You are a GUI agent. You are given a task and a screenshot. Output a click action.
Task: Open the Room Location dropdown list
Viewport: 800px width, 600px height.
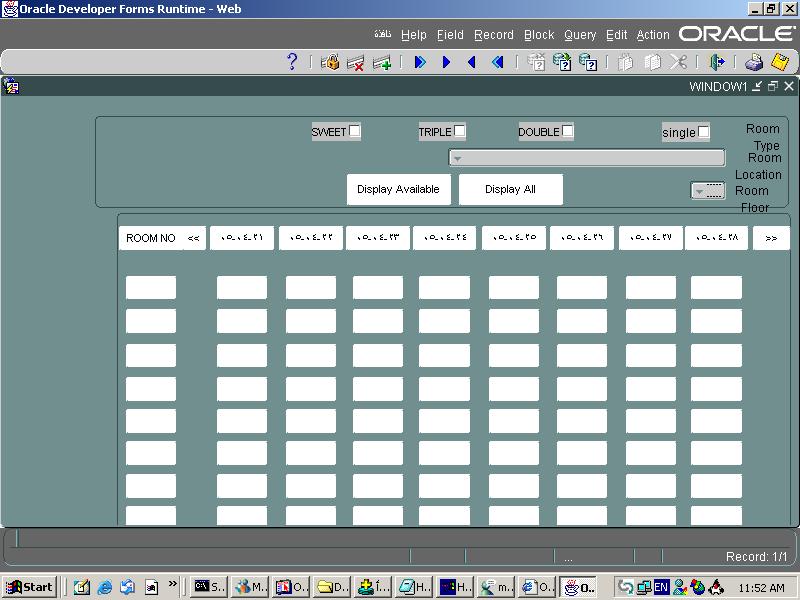click(457, 158)
